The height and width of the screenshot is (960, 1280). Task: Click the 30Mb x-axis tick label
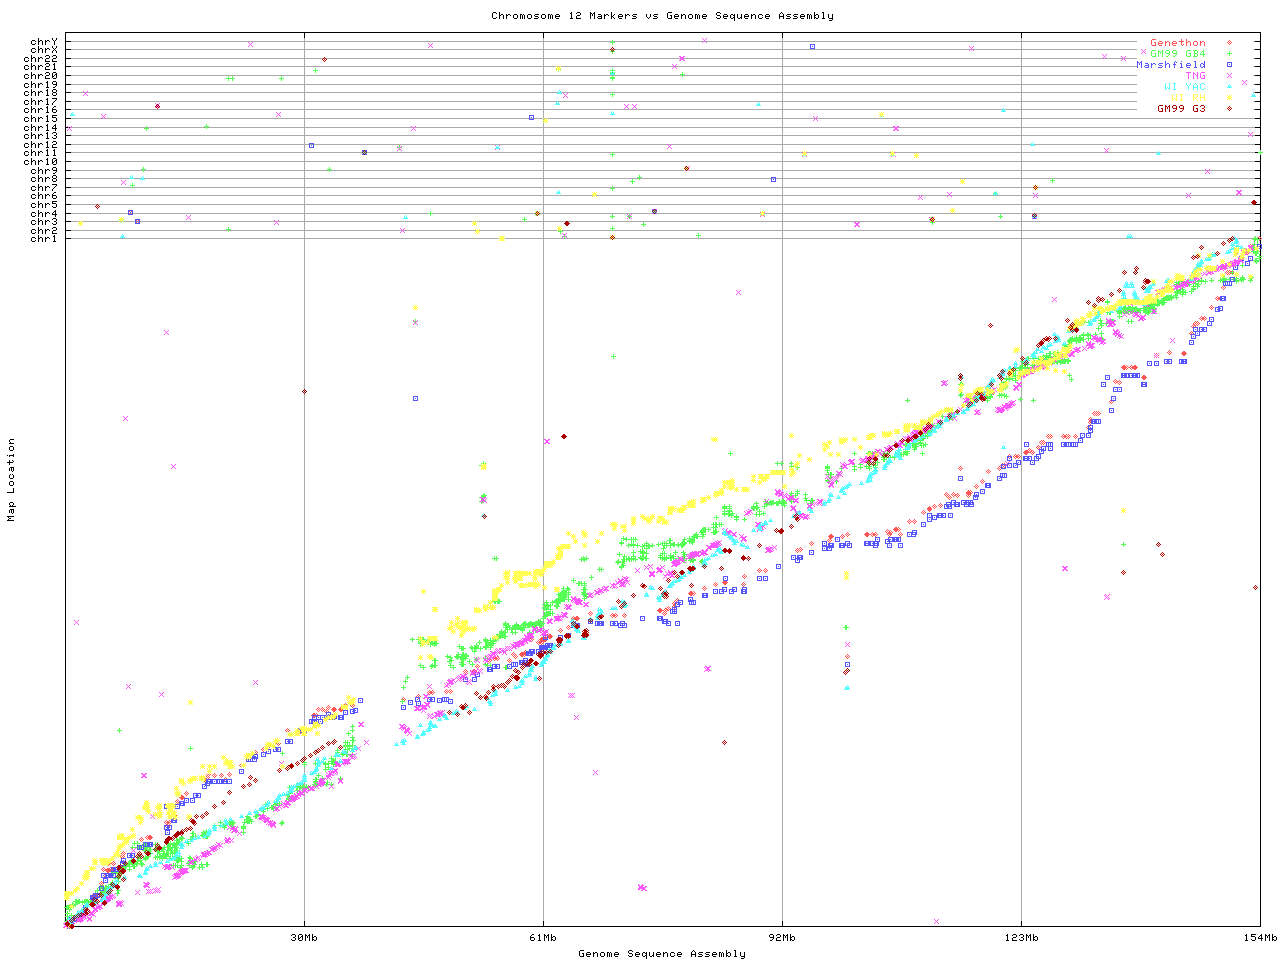(304, 938)
